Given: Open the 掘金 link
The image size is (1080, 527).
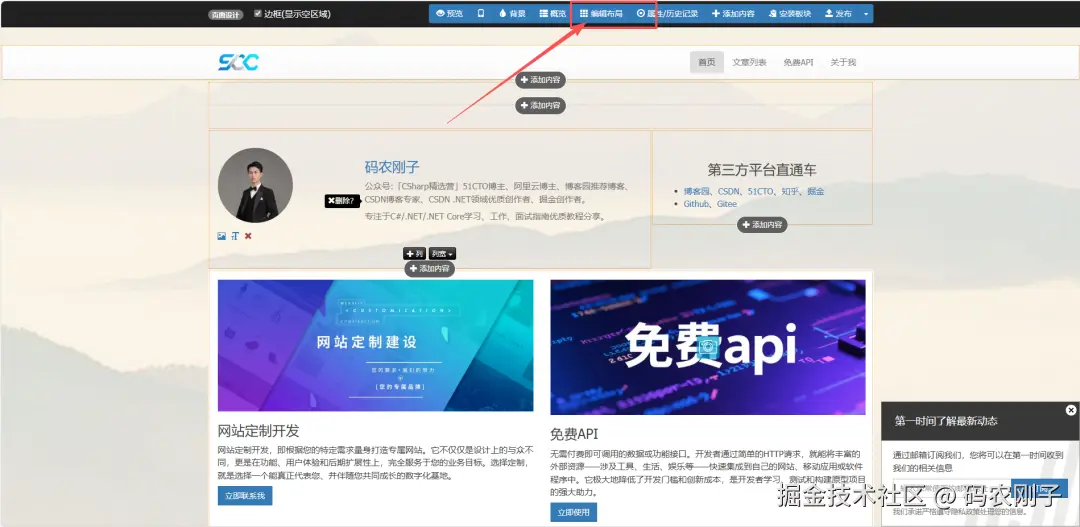Looking at the screenshot, I should pos(816,192).
